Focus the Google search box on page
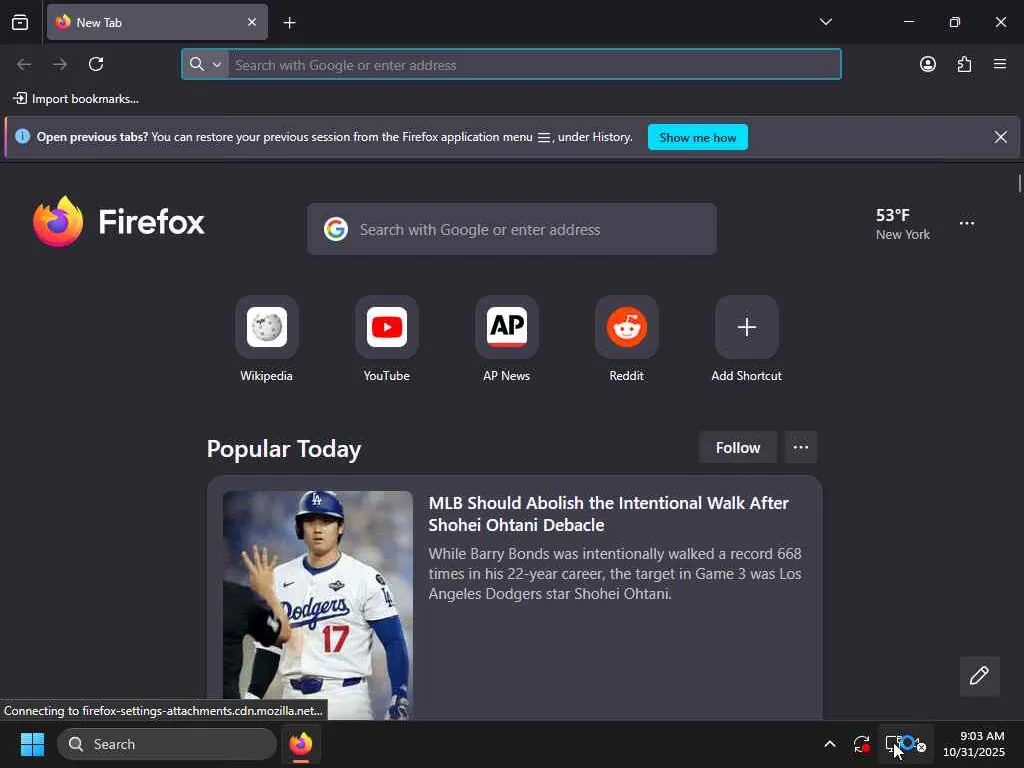1024x768 pixels. (511, 229)
